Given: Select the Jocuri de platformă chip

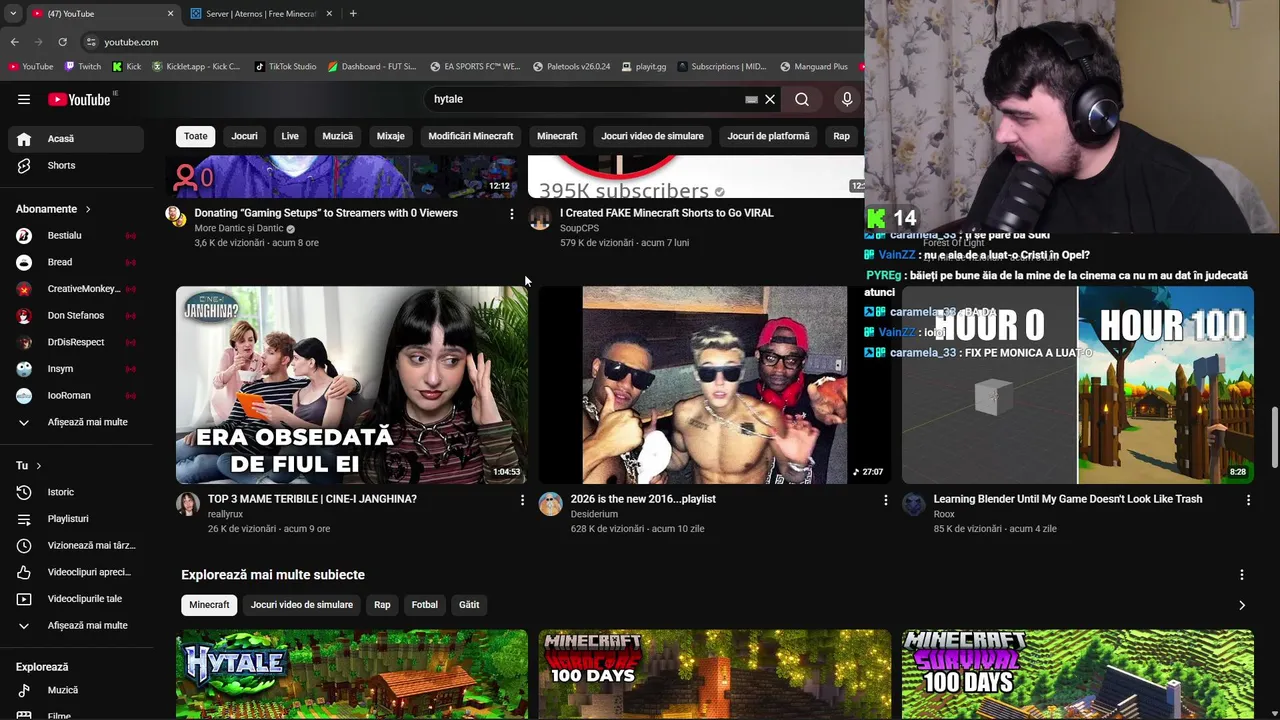Looking at the screenshot, I should point(768,136).
